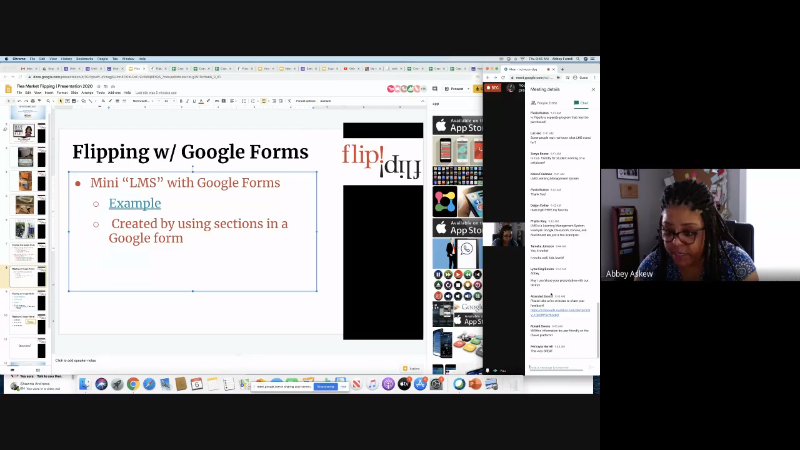Open the Slides Arrange menu
800x450 pixels.
point(87,93)
